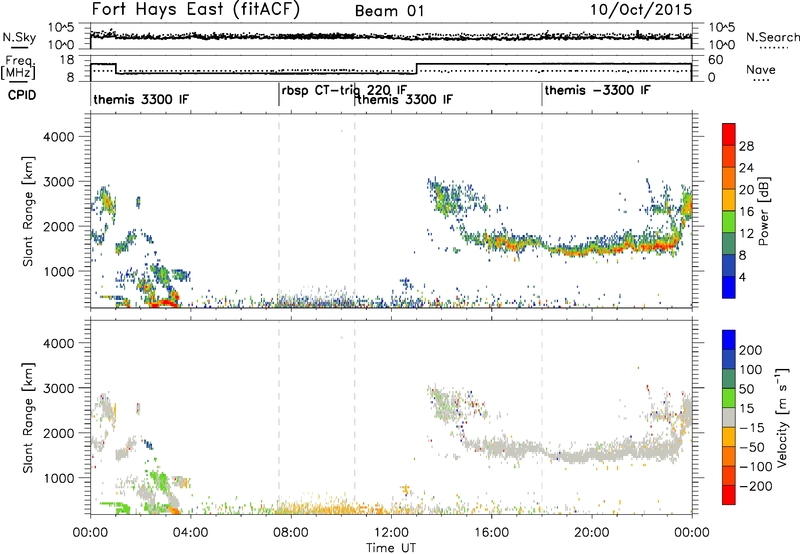Click the 'rbsp CT-trig 220 IF' label
The width and height of the screenshot is (800, 554).
[344, 90]
